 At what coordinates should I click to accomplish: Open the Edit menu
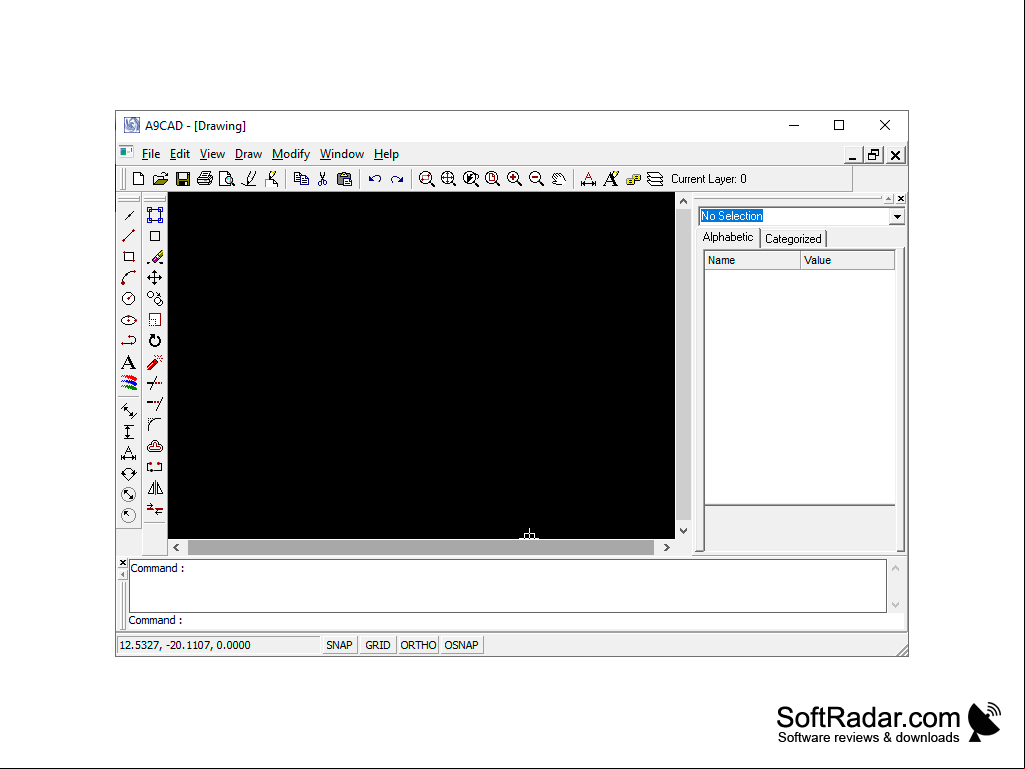180,154
